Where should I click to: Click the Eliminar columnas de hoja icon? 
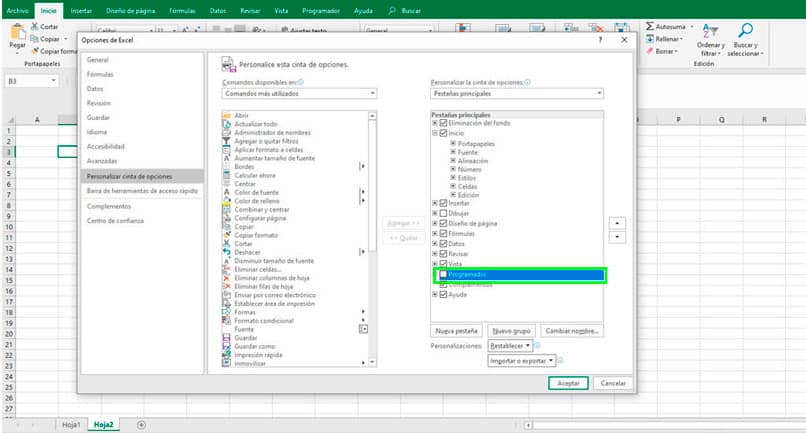tap(226, 278)
